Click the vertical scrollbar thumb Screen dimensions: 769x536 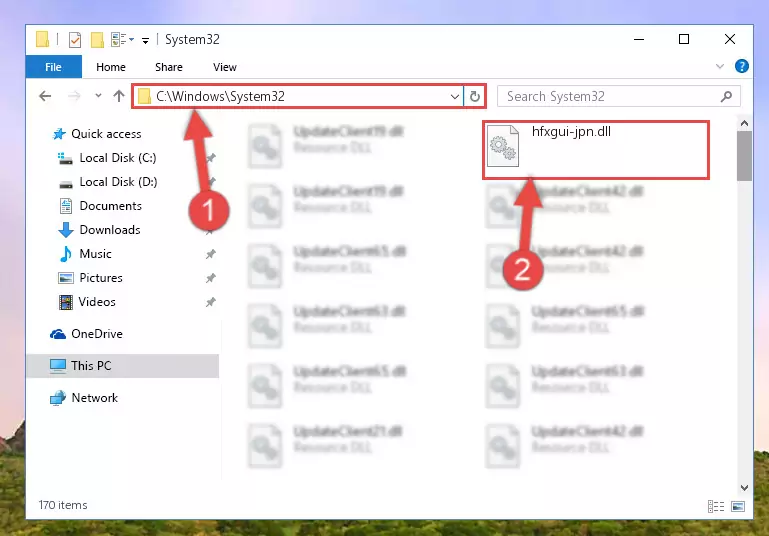click(744, 156)
